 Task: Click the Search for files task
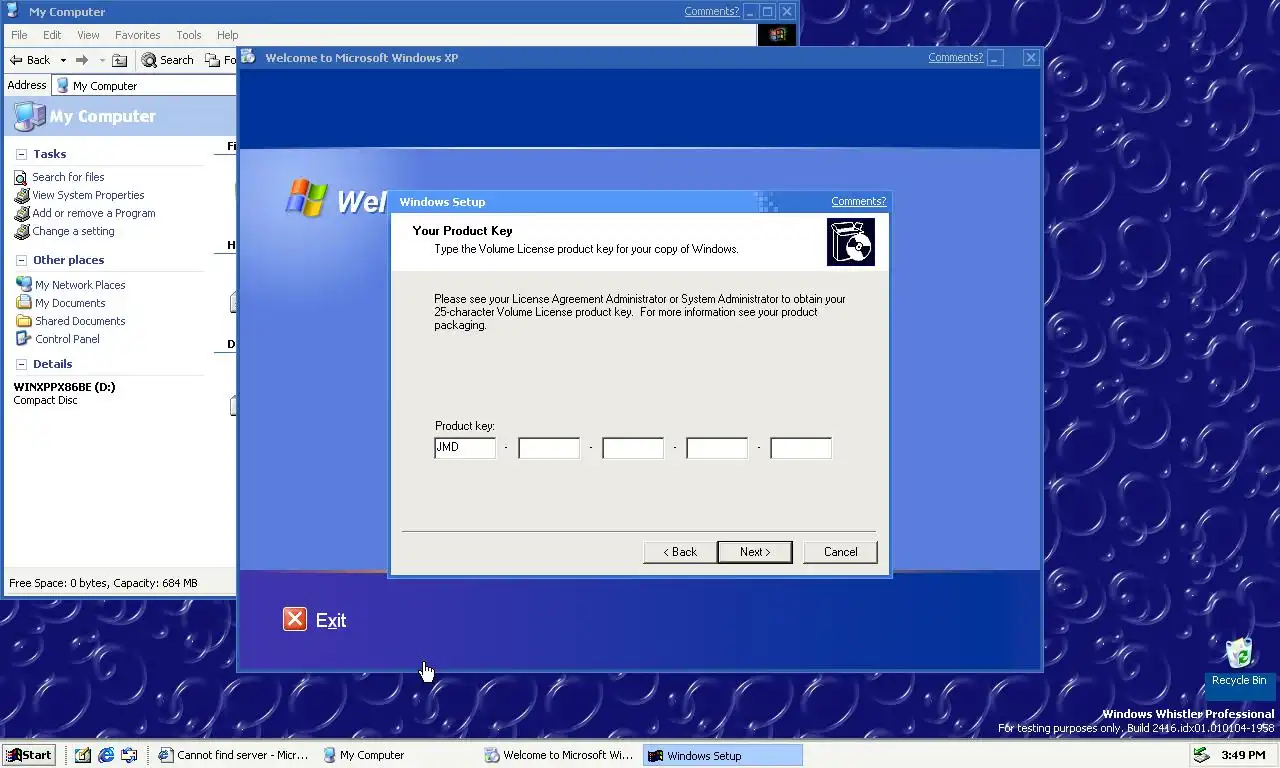[68, 177]
